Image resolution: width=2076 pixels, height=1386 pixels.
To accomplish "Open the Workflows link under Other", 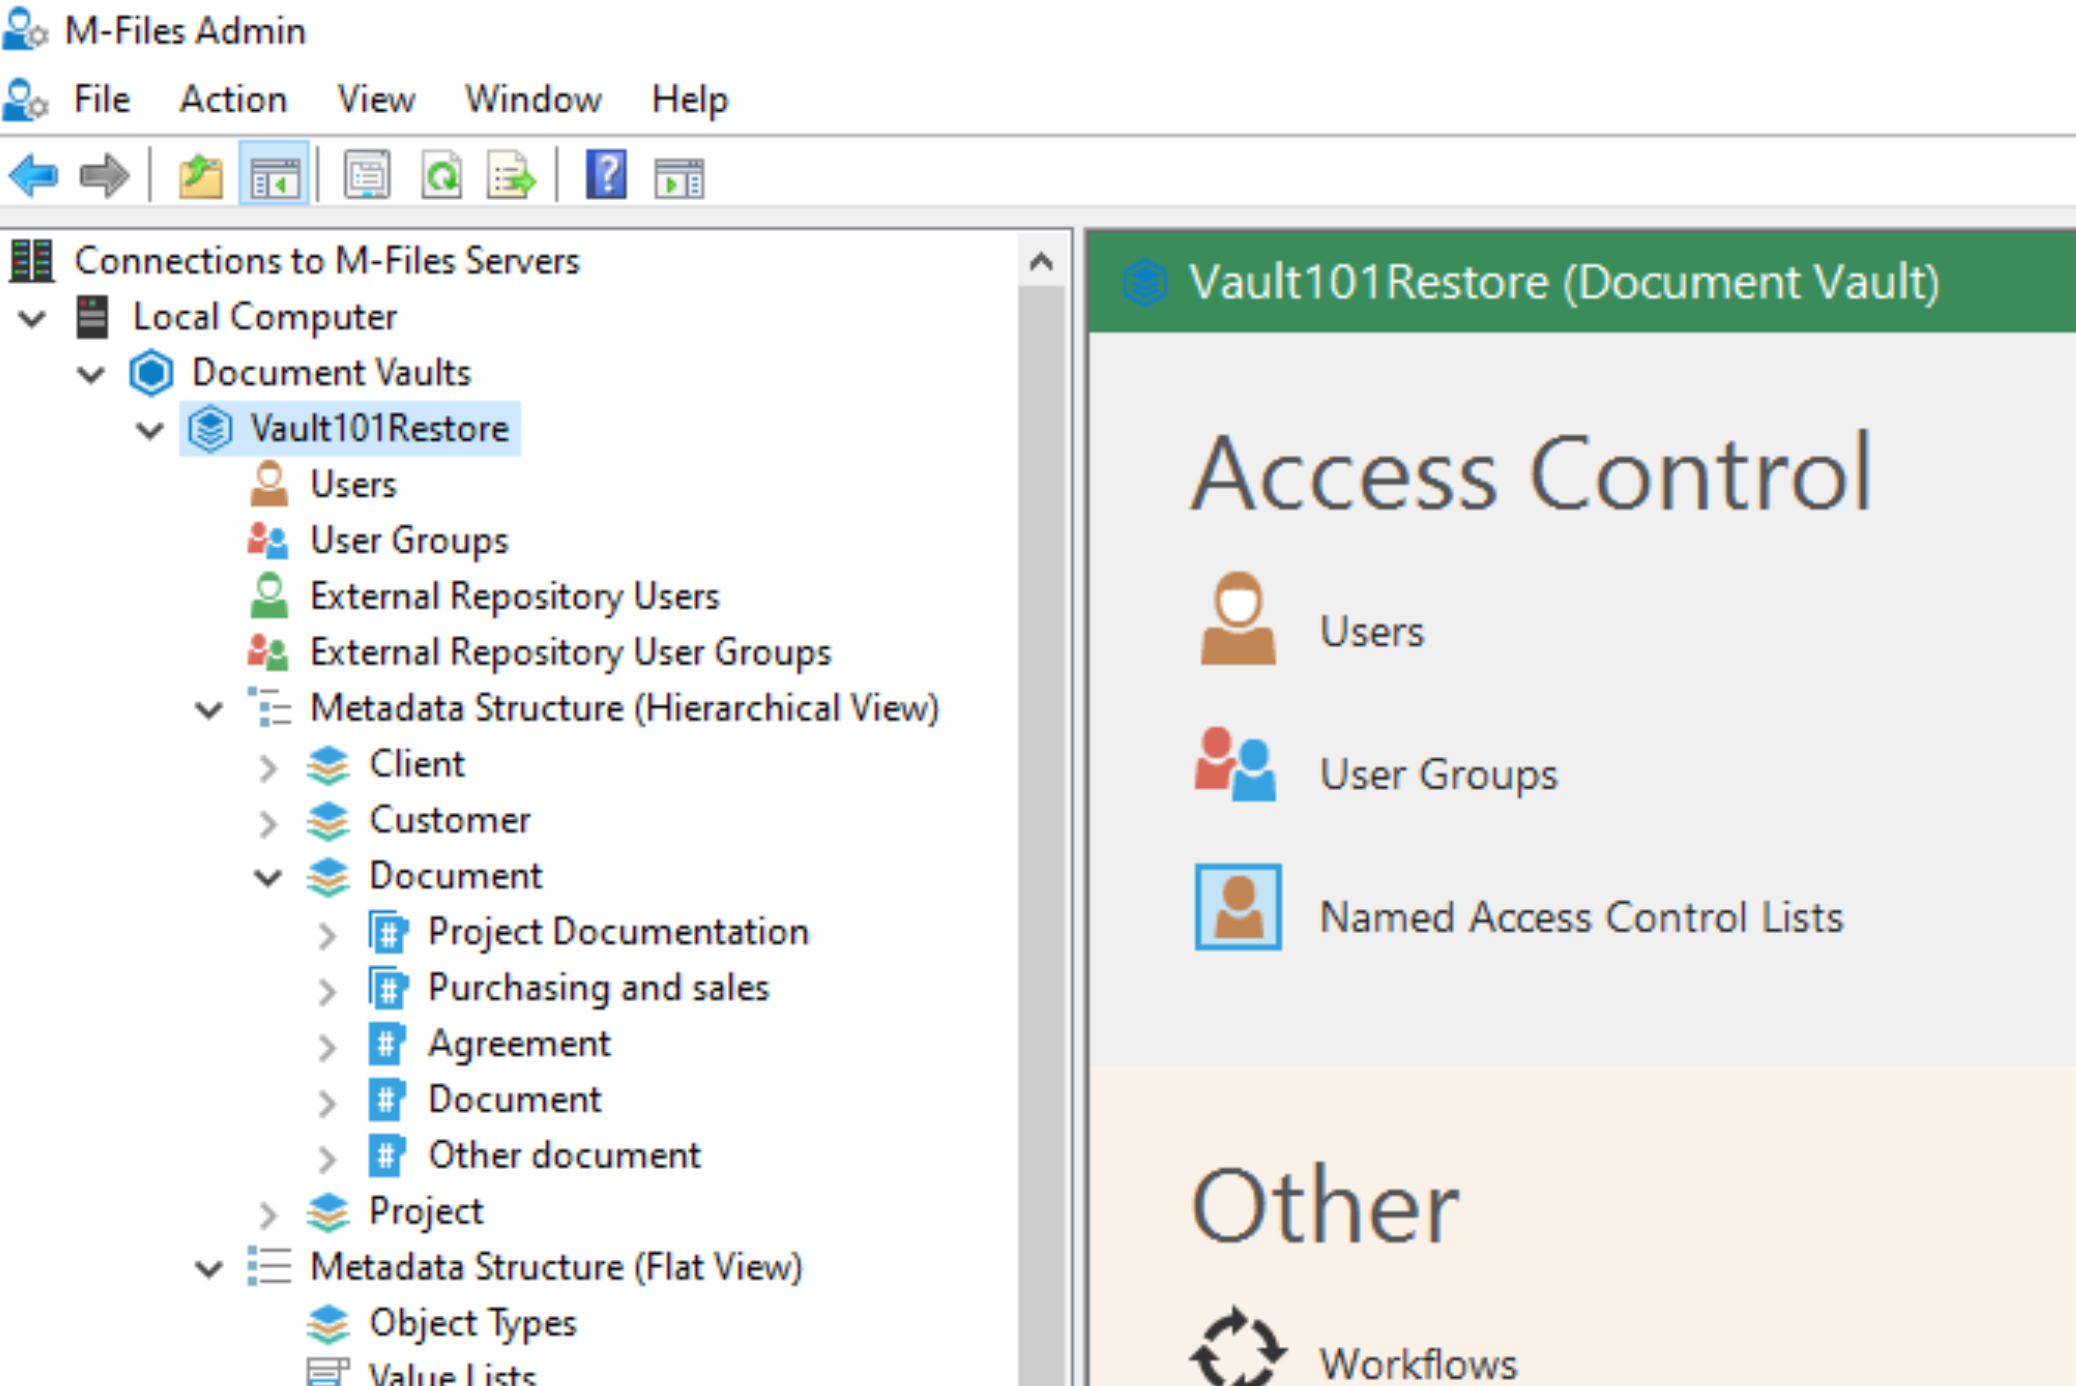I will [1418, 1364].
